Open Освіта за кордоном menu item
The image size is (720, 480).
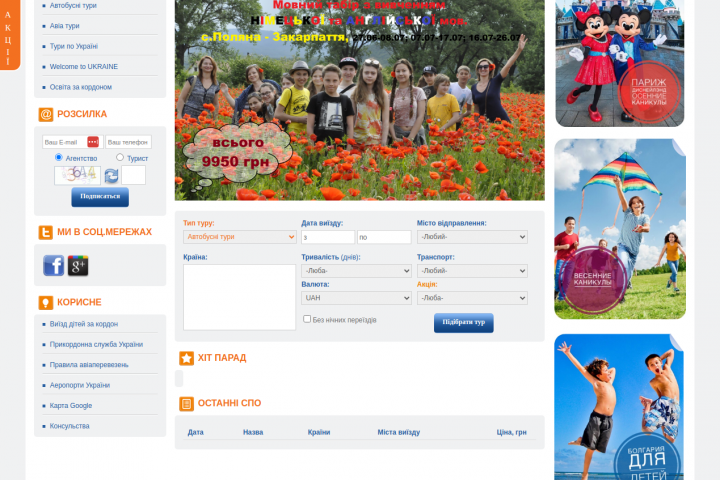tap(80, 87)
